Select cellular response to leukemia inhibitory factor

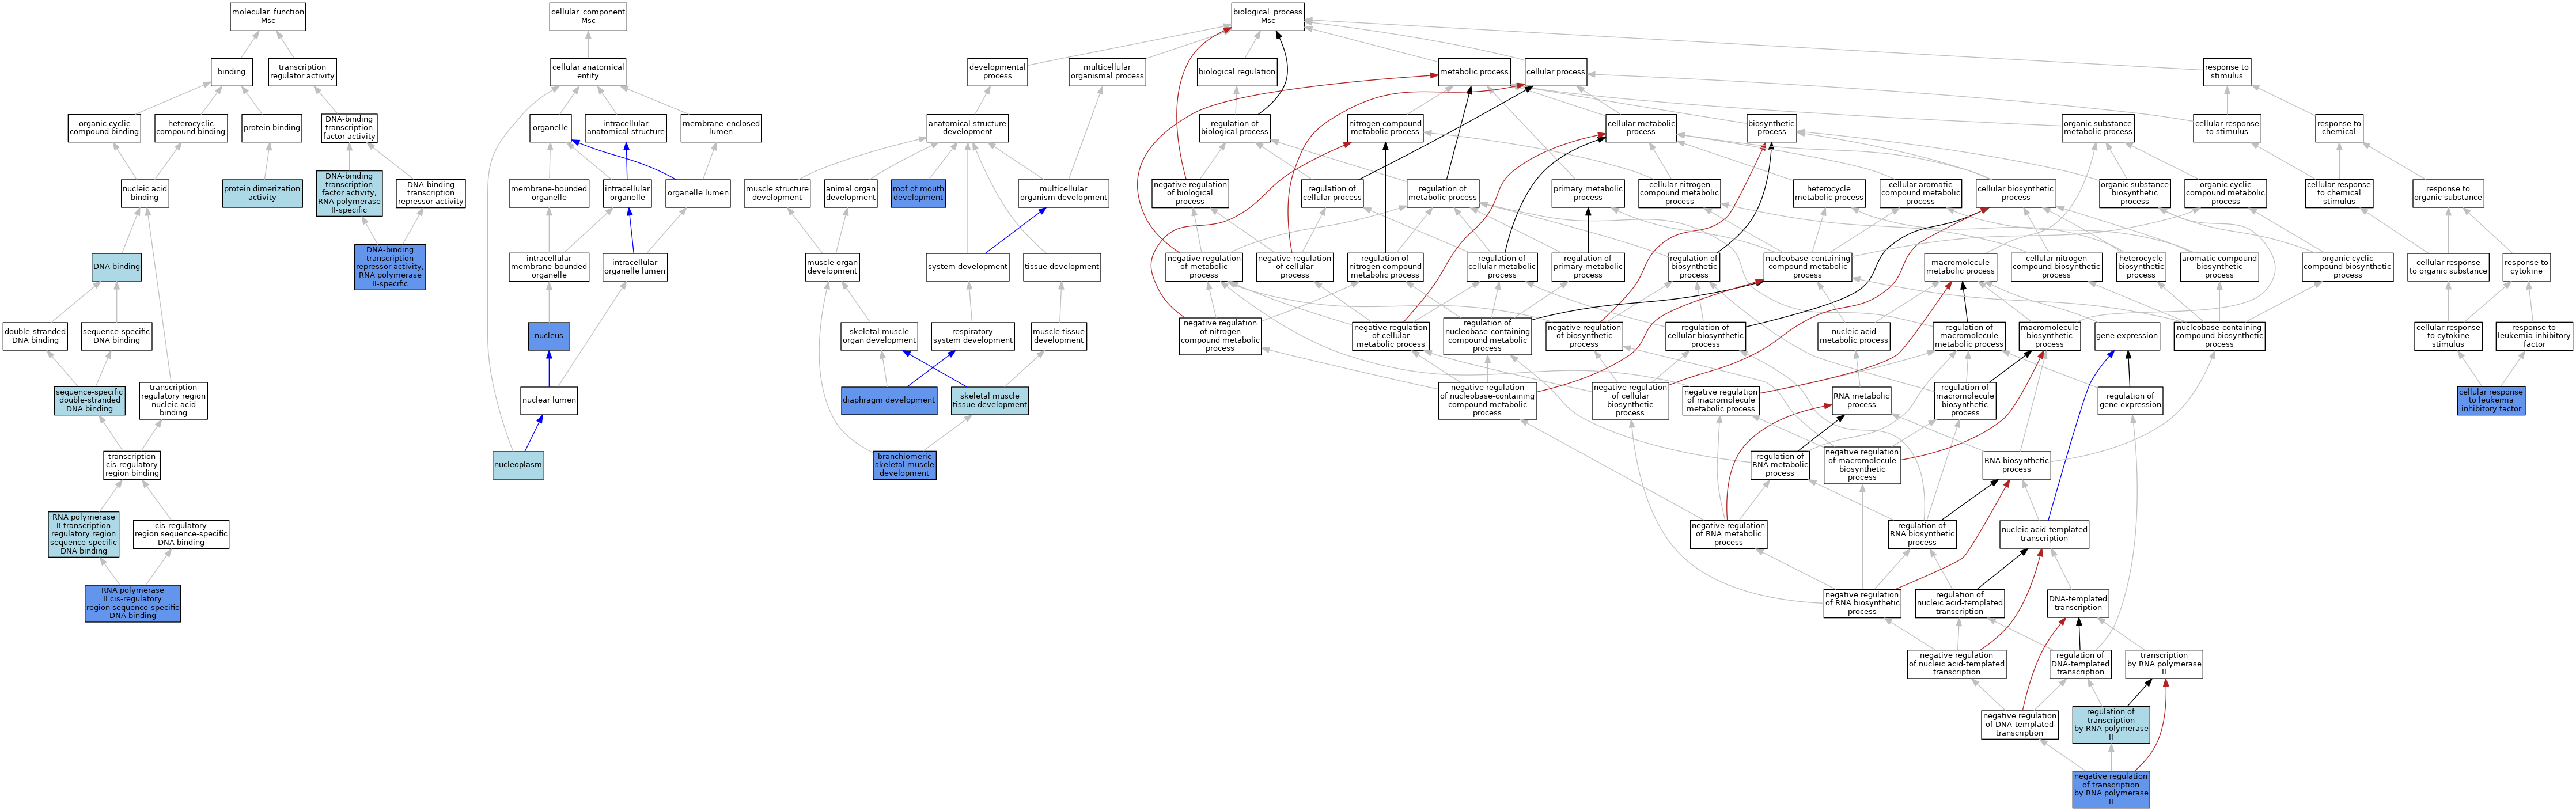[2490, 401]
